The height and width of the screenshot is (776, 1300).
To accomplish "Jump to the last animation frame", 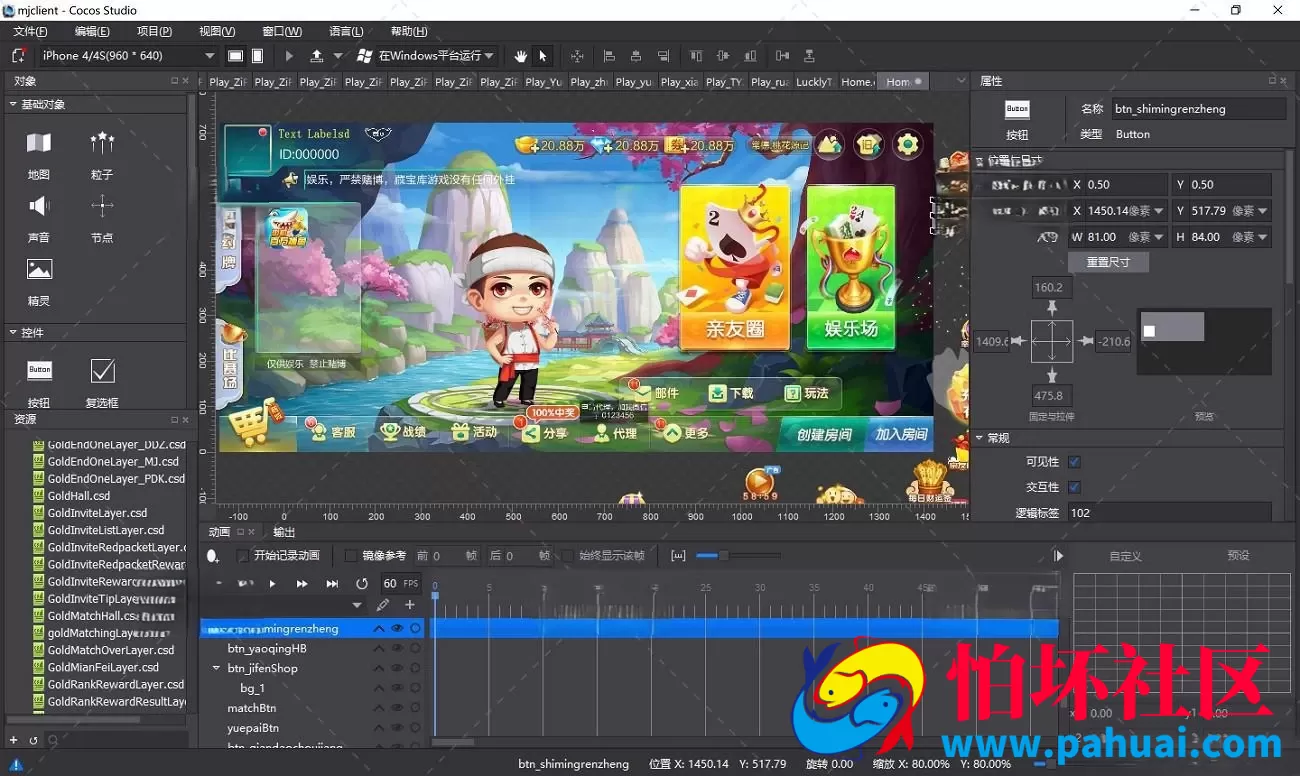I will point(332,583).
